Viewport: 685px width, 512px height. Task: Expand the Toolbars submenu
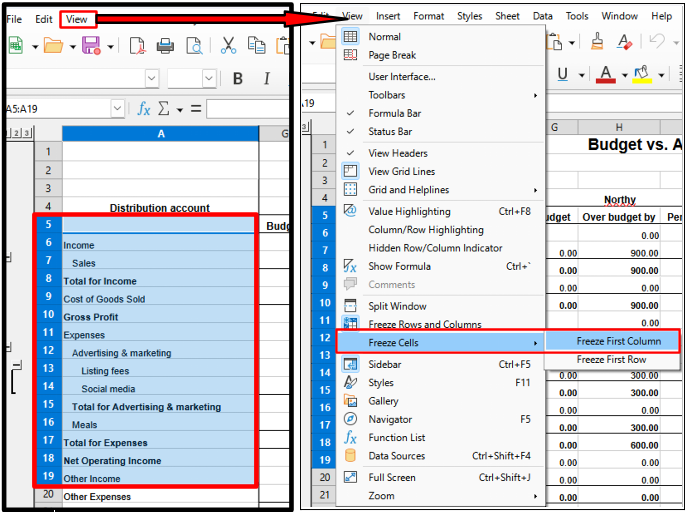coord(440,95)
